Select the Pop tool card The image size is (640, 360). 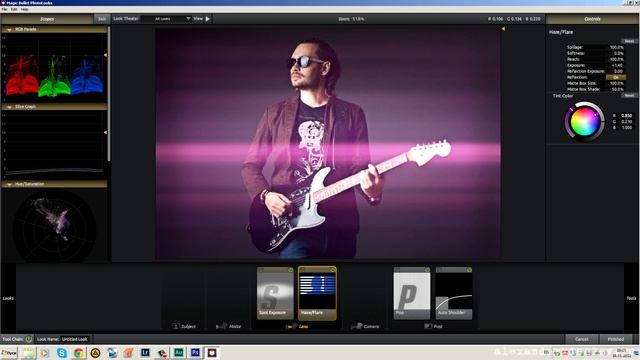pos(411,293)
